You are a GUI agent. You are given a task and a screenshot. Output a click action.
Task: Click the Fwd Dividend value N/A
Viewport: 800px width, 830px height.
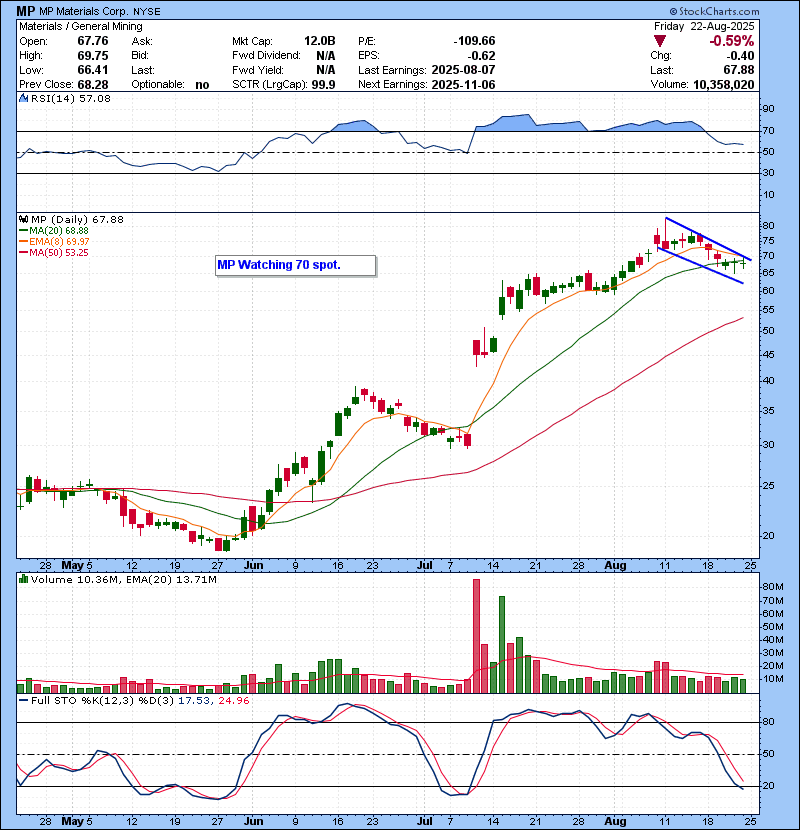326,56
